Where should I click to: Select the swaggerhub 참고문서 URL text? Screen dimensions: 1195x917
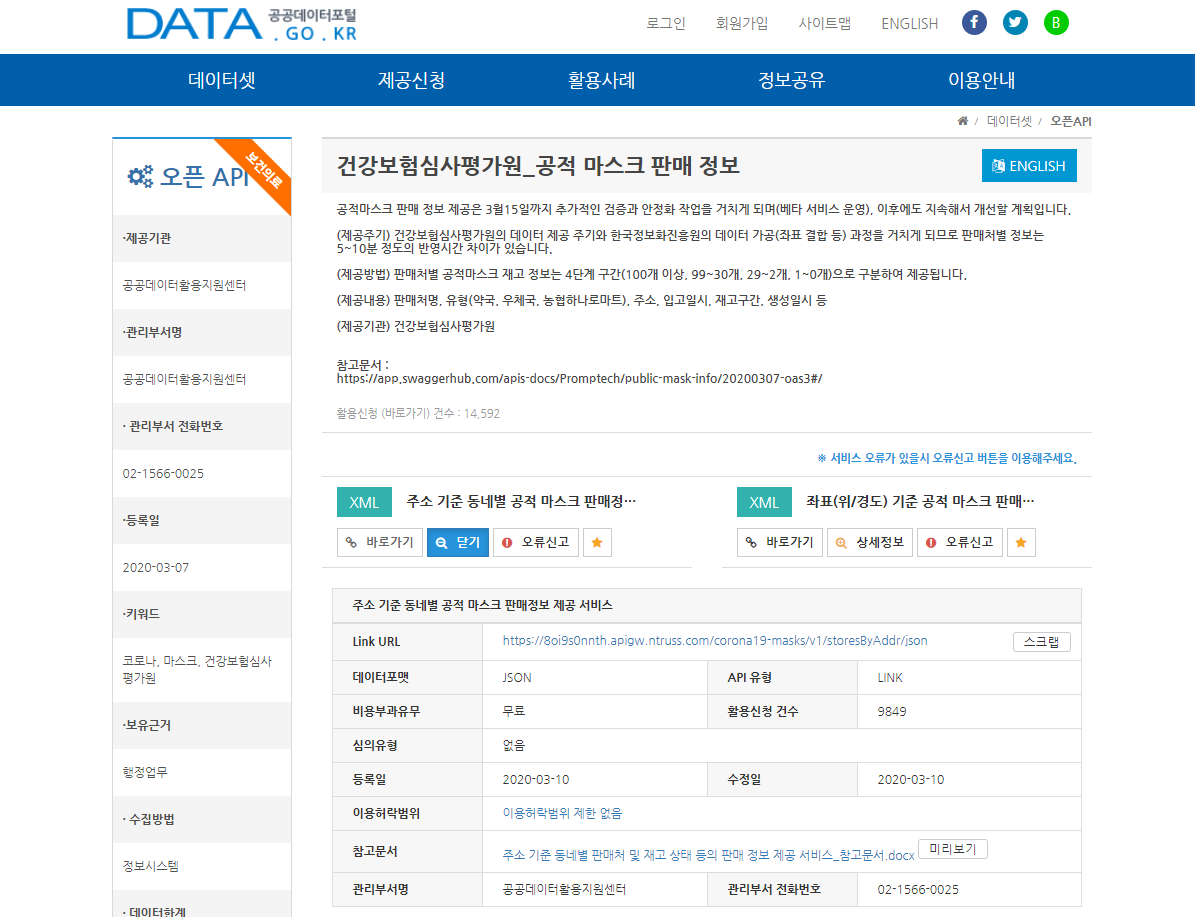pyautogui.click(x=579, y=378)
